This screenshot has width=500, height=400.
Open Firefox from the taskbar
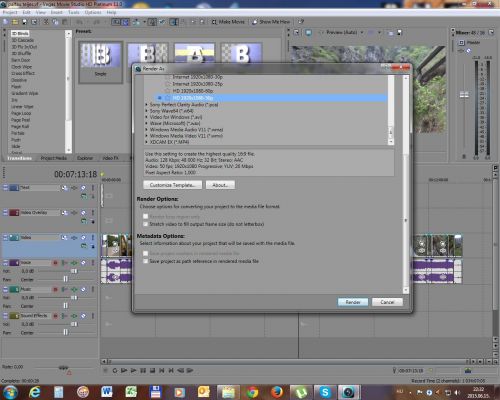[277, 392]
